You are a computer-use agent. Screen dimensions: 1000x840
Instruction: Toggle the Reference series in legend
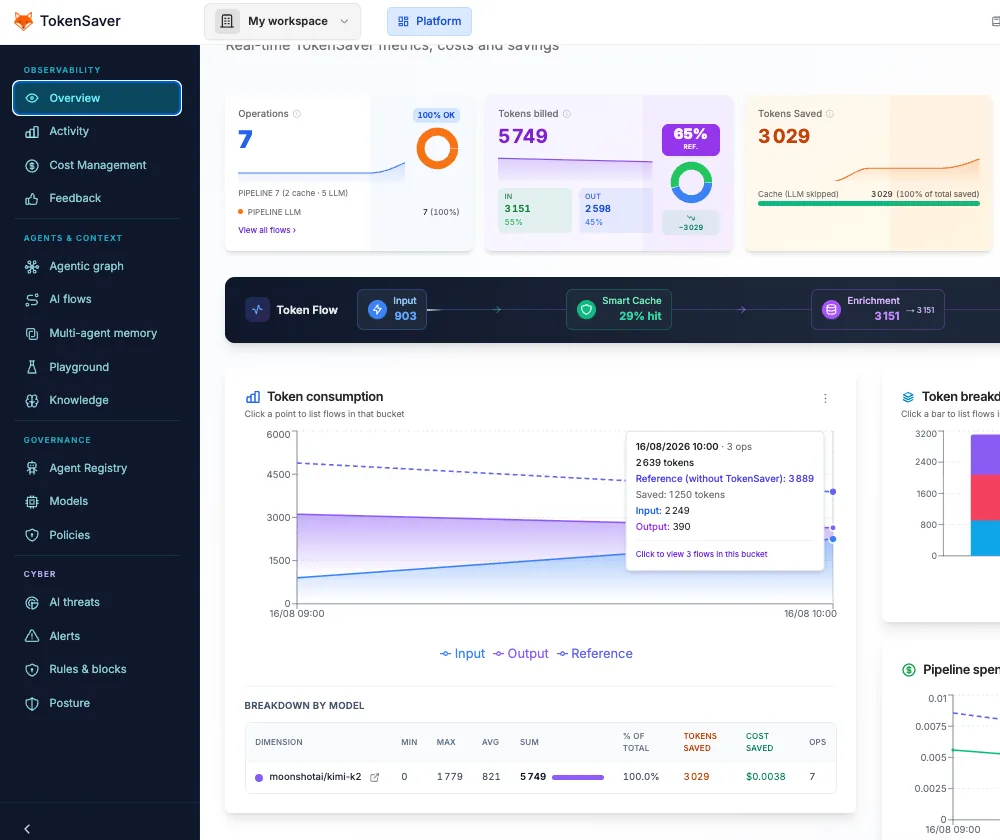pos(594,654)
